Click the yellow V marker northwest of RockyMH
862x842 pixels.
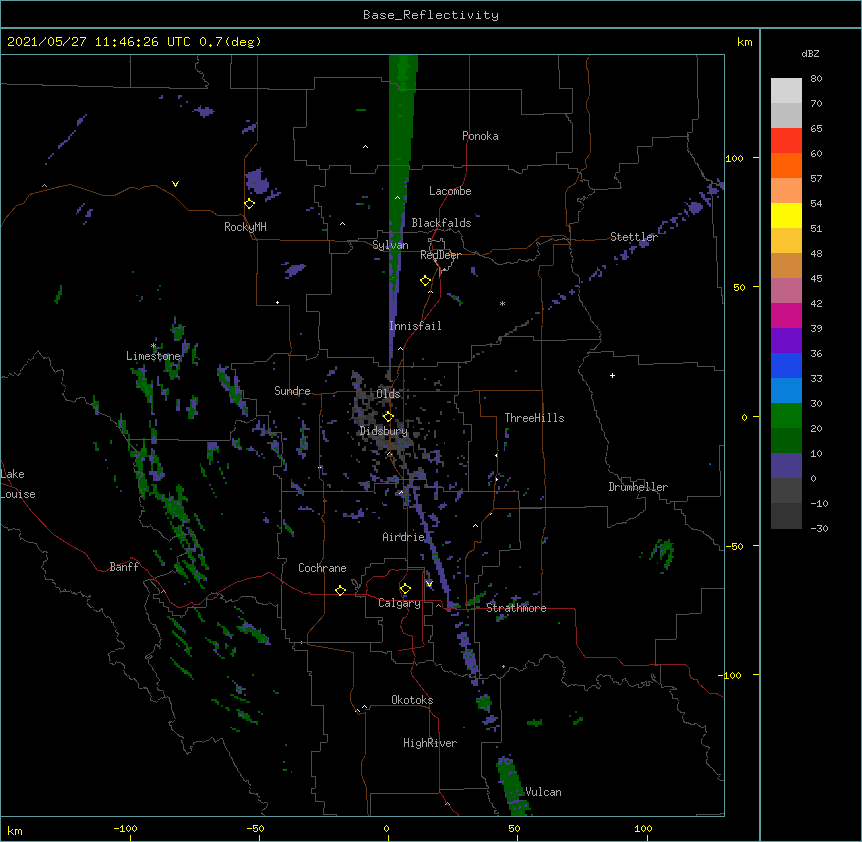(x=175, y=184)
